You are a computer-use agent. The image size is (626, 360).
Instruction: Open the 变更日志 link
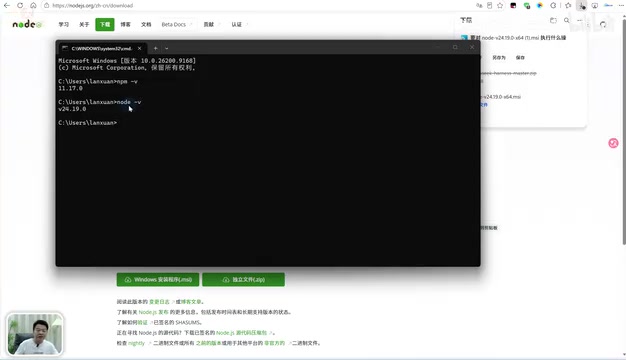click(x=159, y=302)
